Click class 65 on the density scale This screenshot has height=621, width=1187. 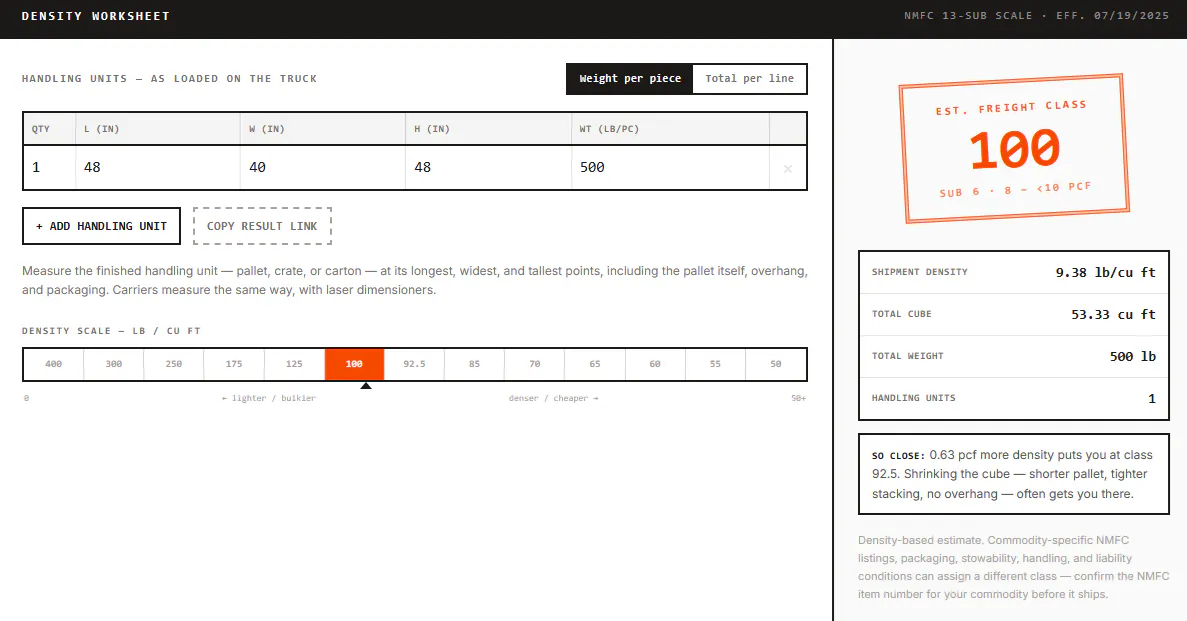(x=595, y=364)
